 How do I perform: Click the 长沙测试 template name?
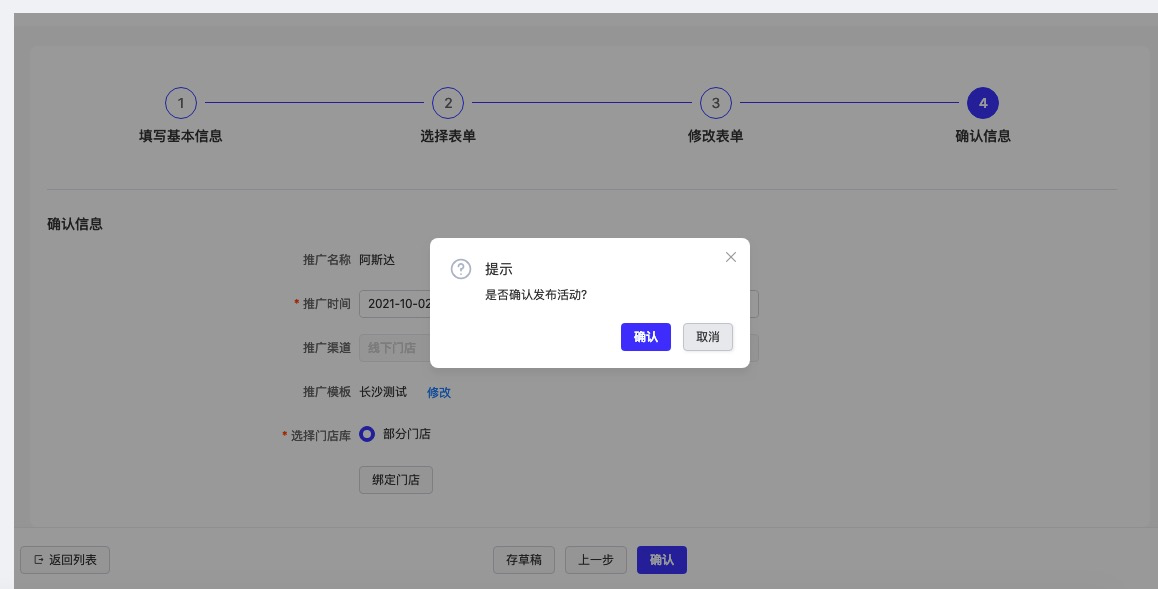(383, 392)
